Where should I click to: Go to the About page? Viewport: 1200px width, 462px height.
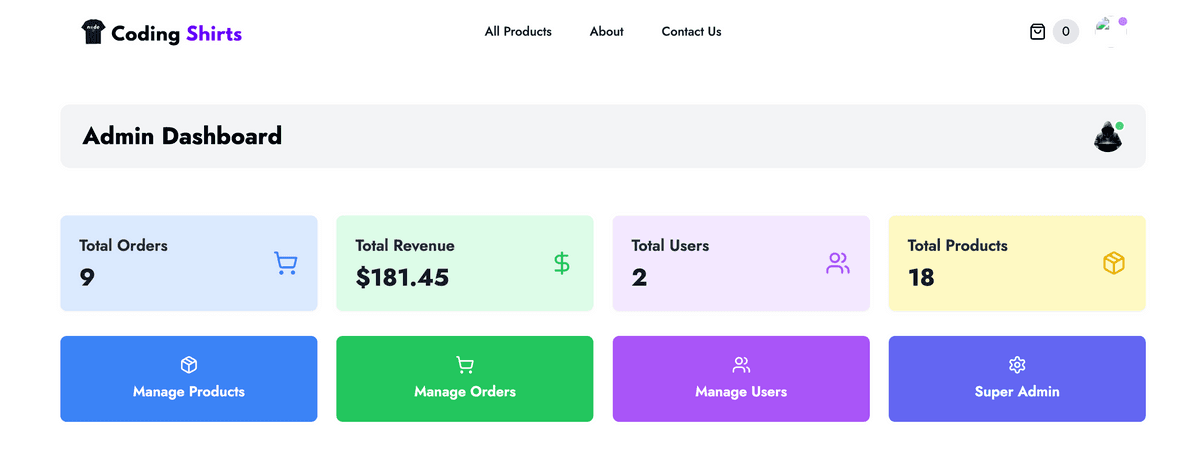point(606,32)
